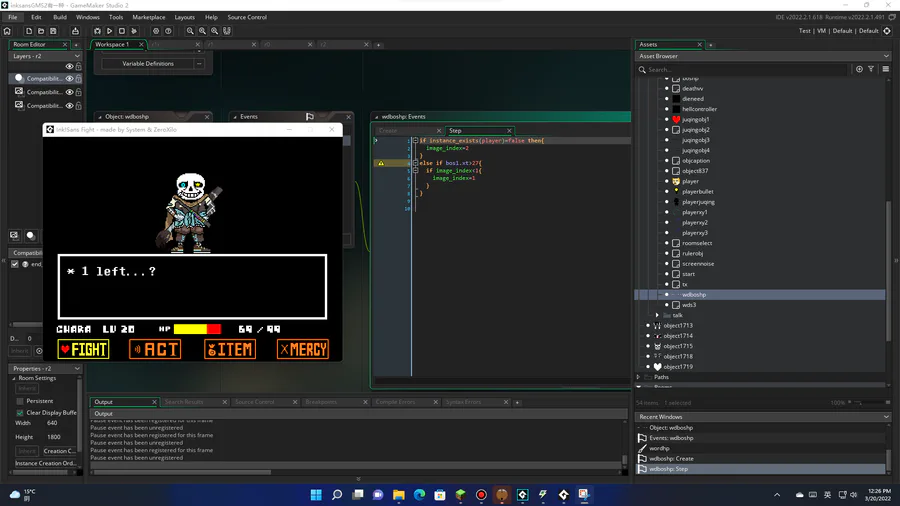The height and width of the screenshot is (506, 900).
Task: Open Game Options gear icon in toolbar
Action: coord(156,31)
